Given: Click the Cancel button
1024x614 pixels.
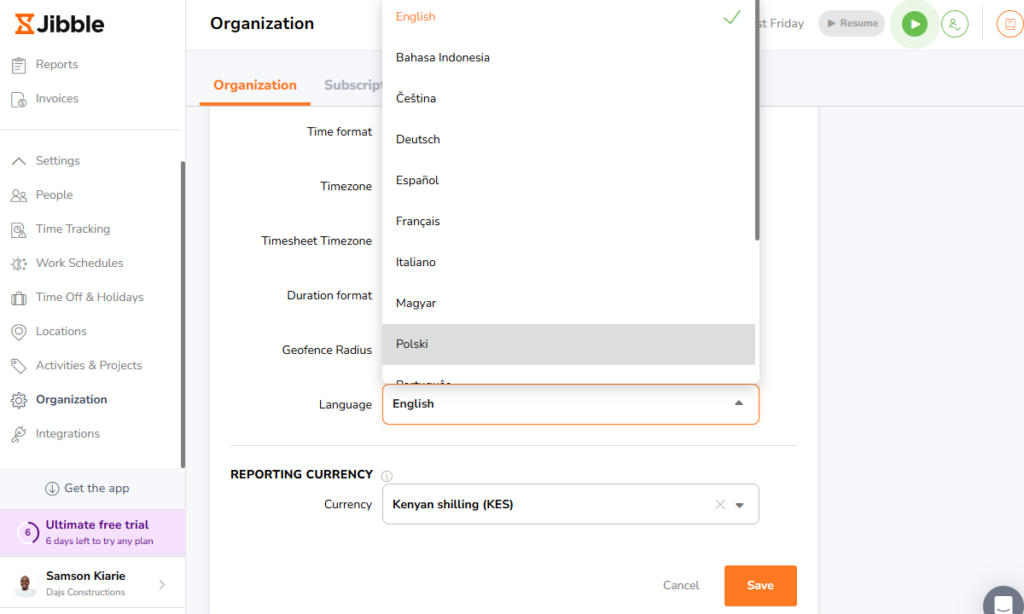Looking at the screenshot, I should point(680,585).
